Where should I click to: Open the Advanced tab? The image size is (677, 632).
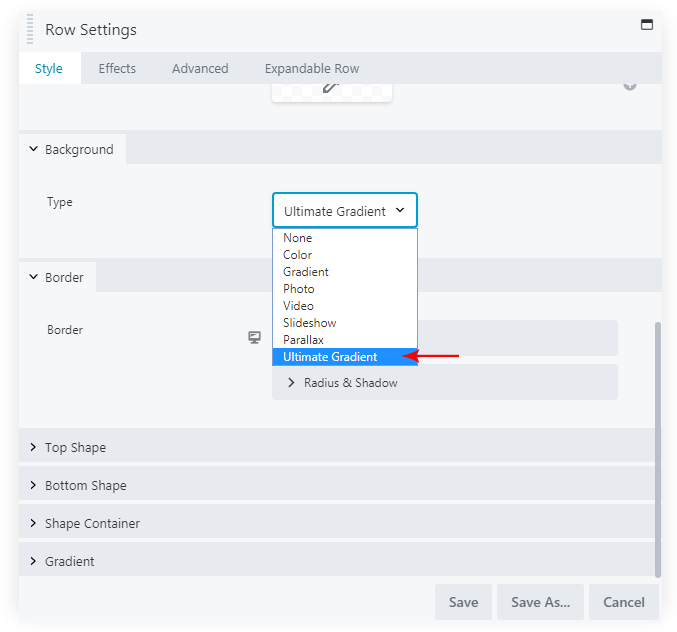click(x=200, y=69)
